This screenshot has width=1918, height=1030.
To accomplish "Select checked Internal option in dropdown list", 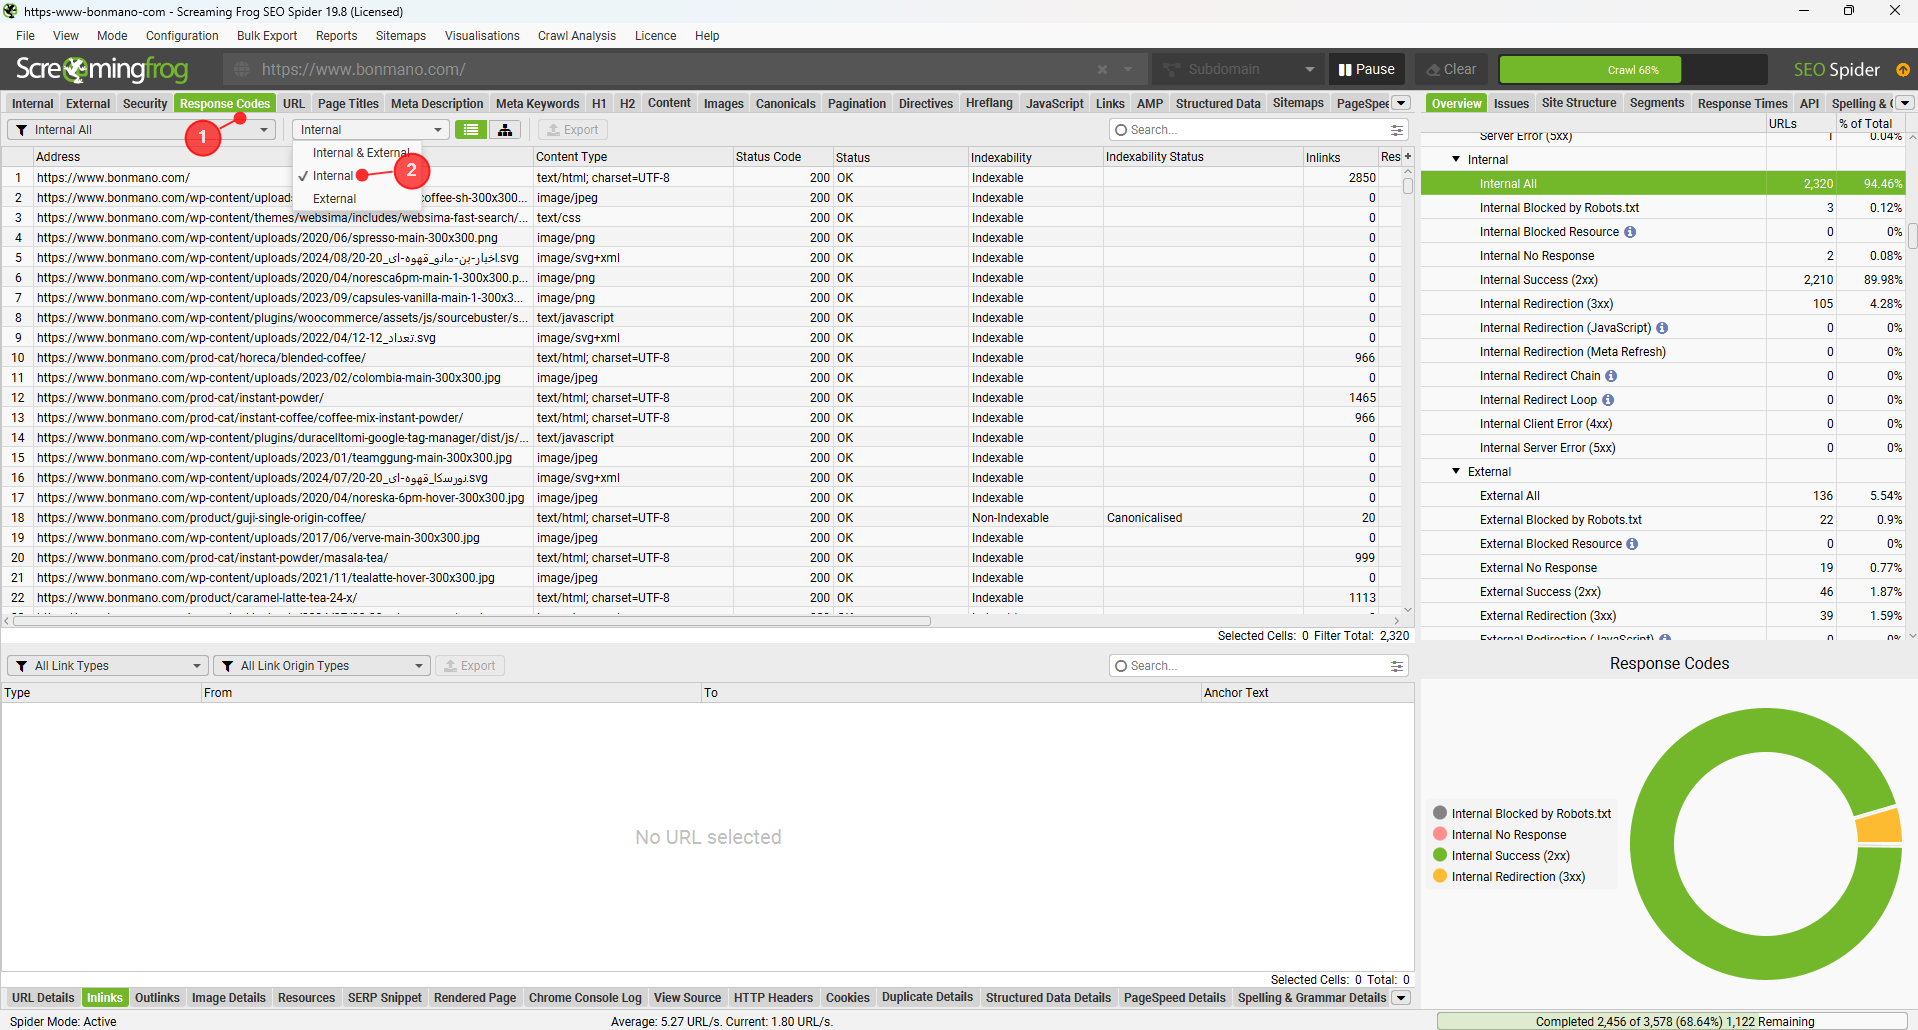I will click(333, 176).
